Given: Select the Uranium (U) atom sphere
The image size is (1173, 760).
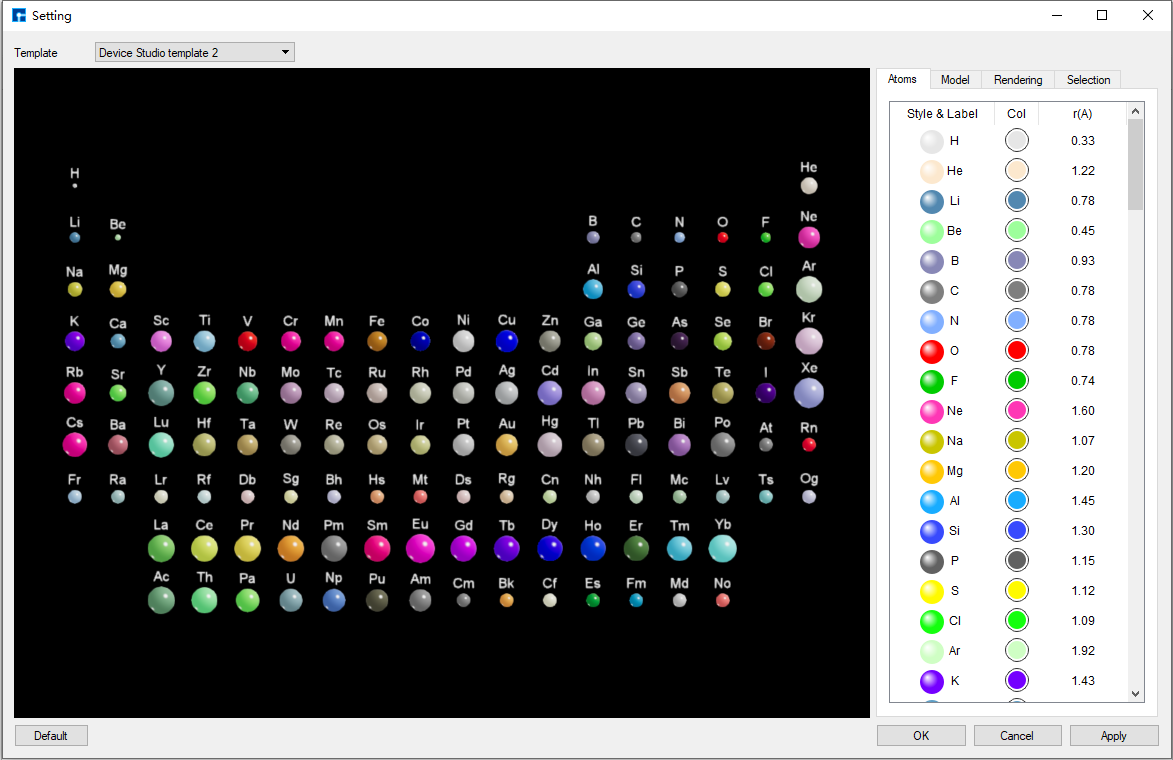Looking at the screenshot, I should pyautogui.click(x=291, y=600).
